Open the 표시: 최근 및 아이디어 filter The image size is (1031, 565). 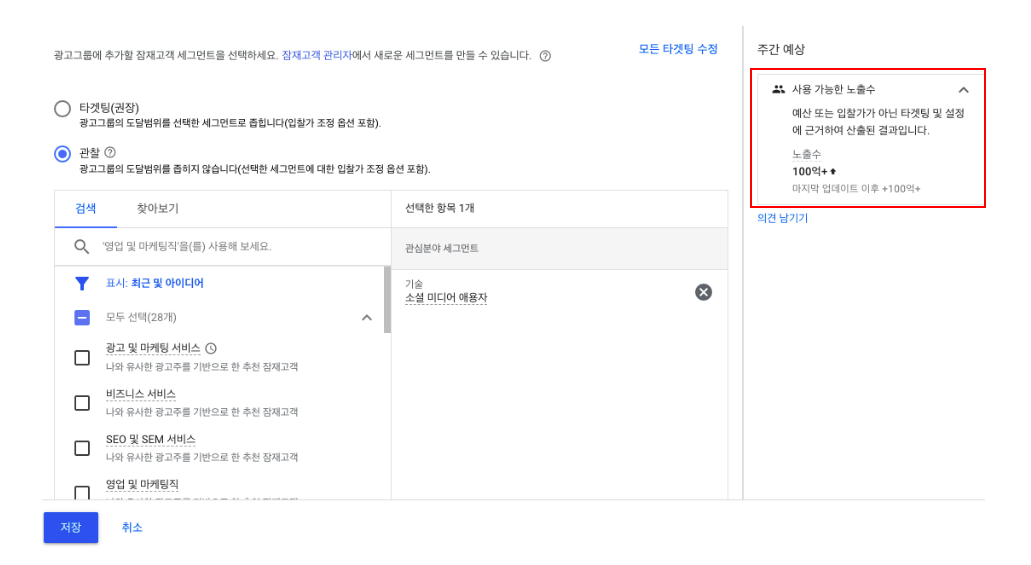[155, 283]
